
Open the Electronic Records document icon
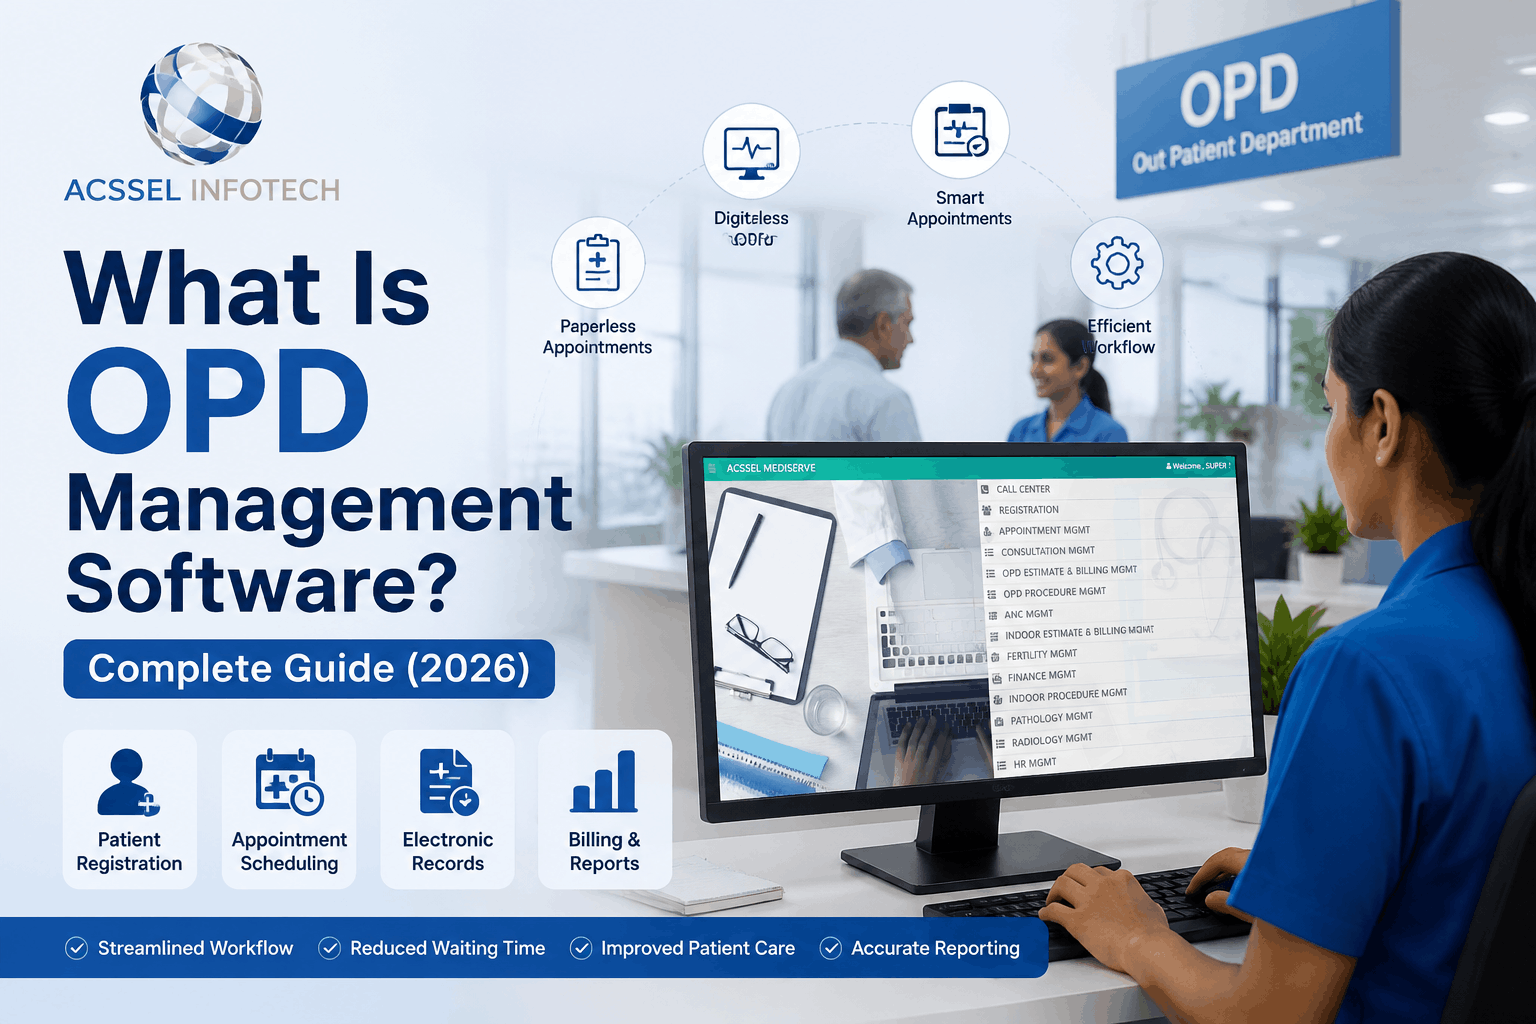click(448, 783)
